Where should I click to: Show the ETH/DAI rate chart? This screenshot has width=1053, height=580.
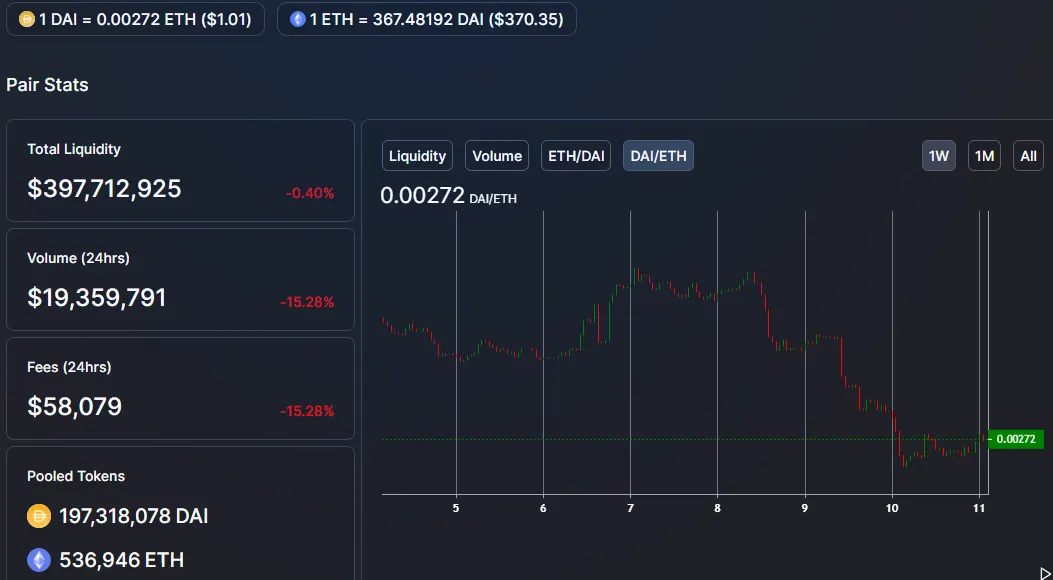576,156
